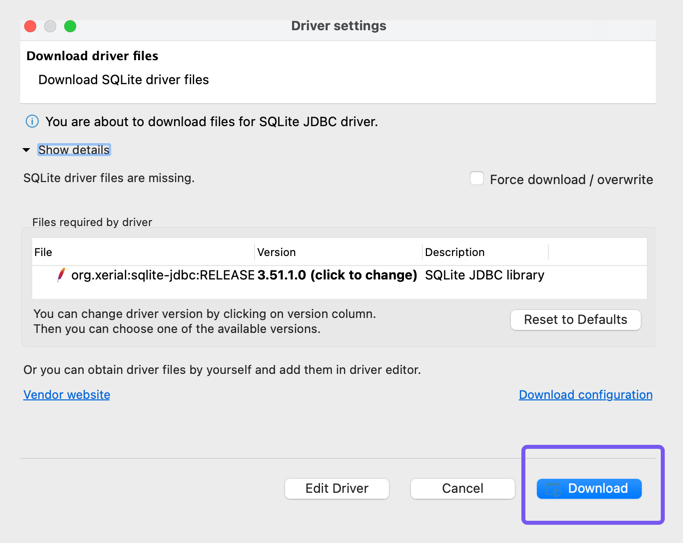Viewport: 683px width, 543px height.
Task: Click the Description column header
Action: (454, 252)
